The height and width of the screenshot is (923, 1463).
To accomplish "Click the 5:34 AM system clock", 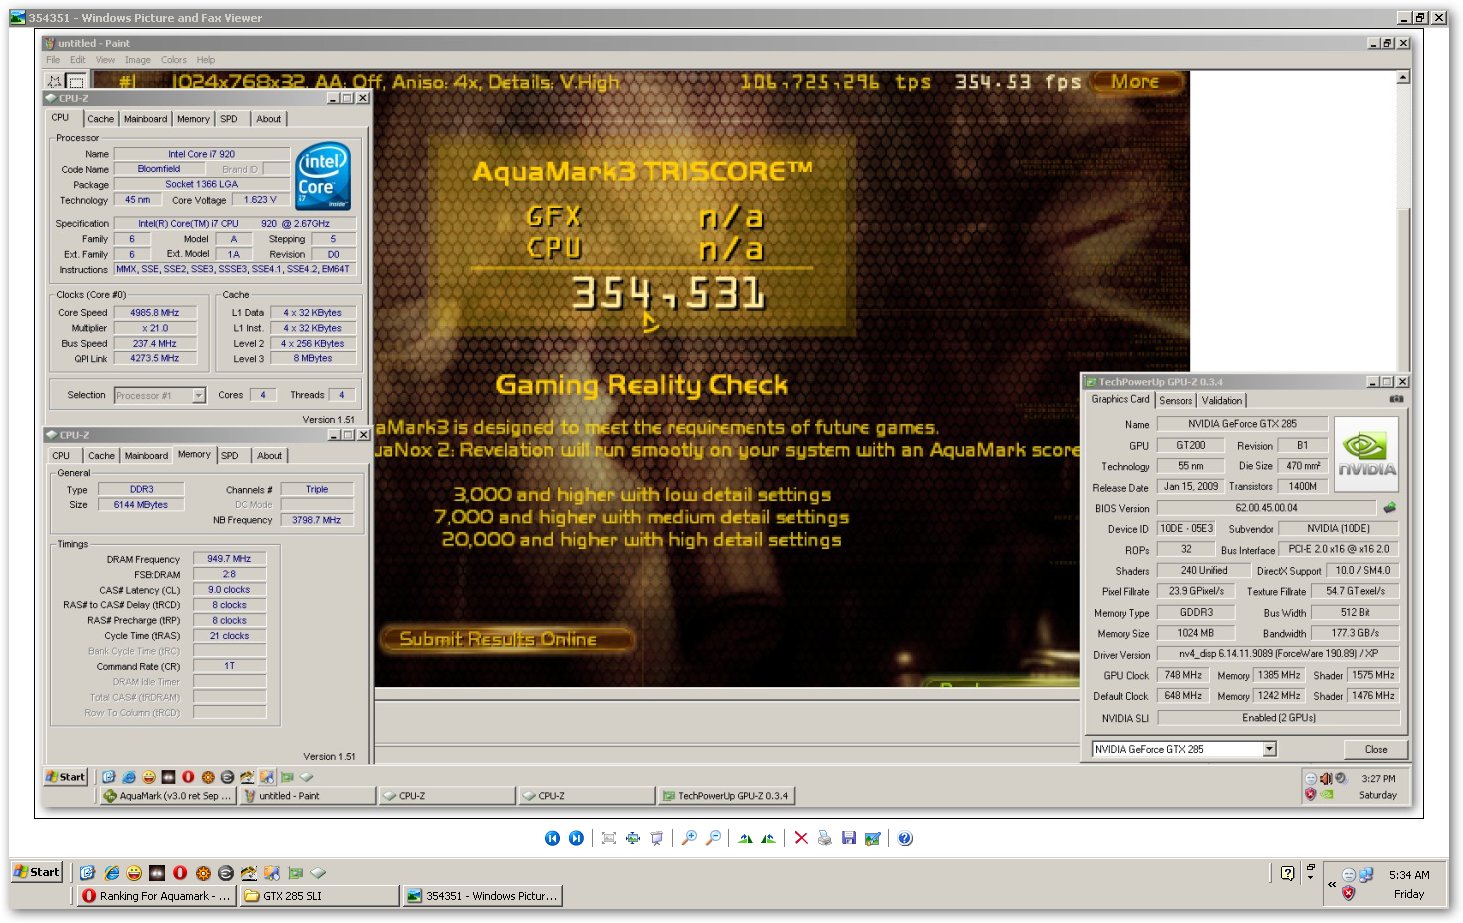I will 1409,875.
